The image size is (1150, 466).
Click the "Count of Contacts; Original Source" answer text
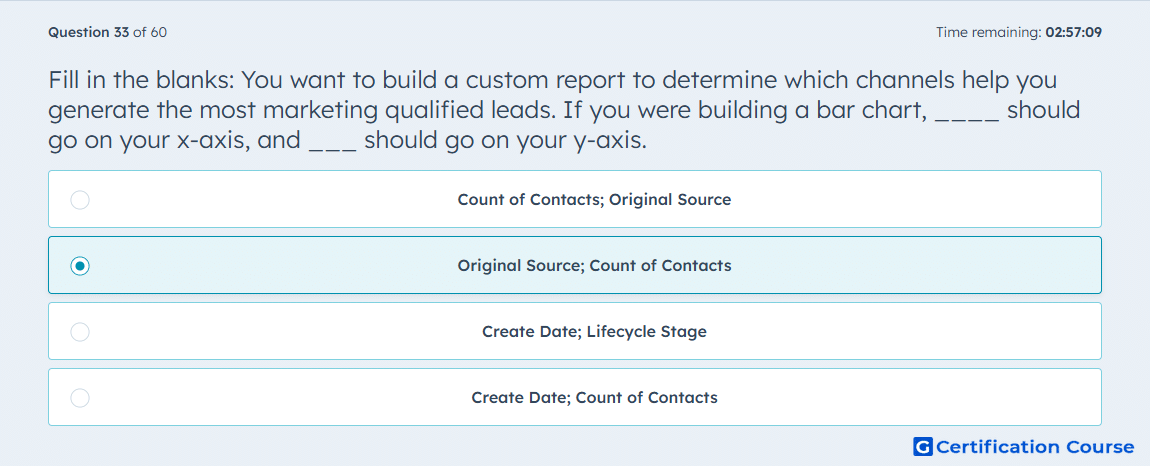594,200
